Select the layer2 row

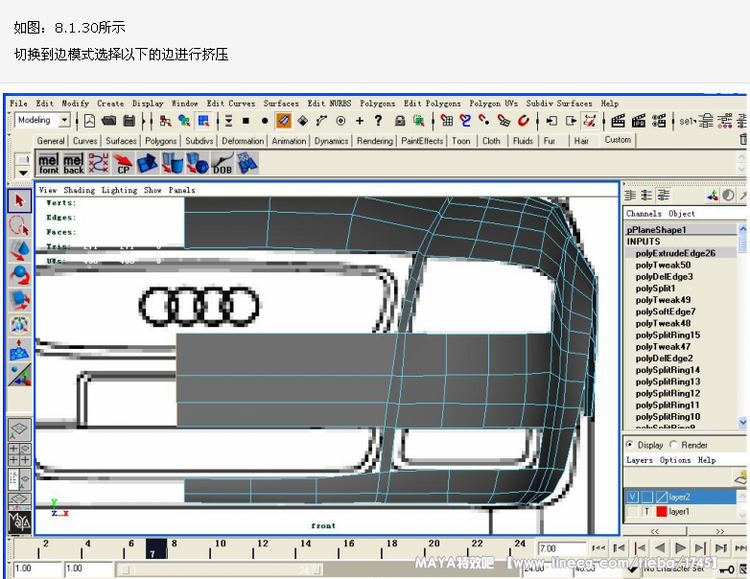click(681, 497)
